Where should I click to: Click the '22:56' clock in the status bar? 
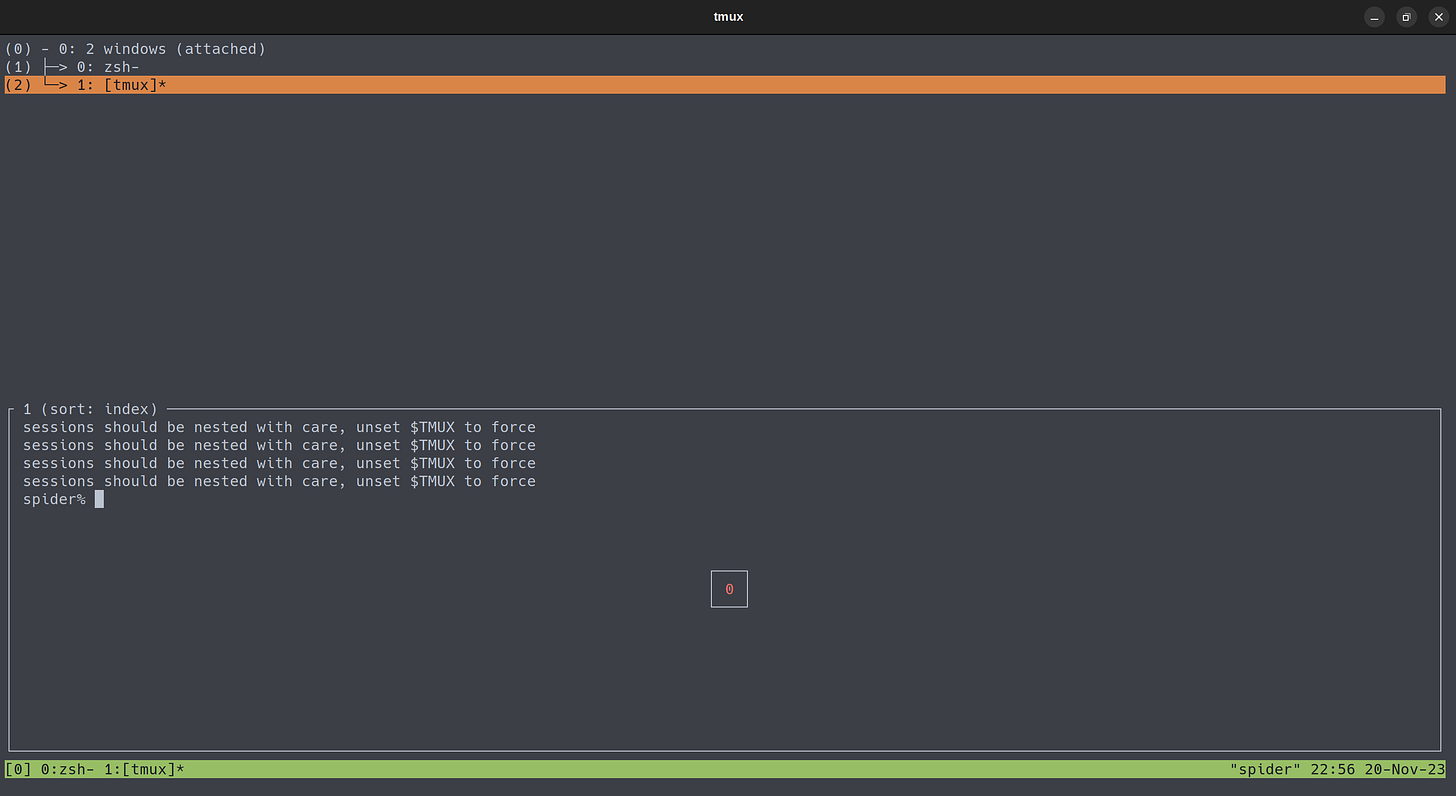pos(1332,769)
